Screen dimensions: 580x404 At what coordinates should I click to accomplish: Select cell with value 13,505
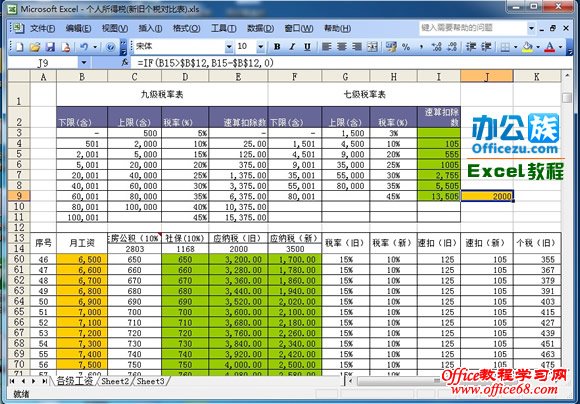pos(439,196)
